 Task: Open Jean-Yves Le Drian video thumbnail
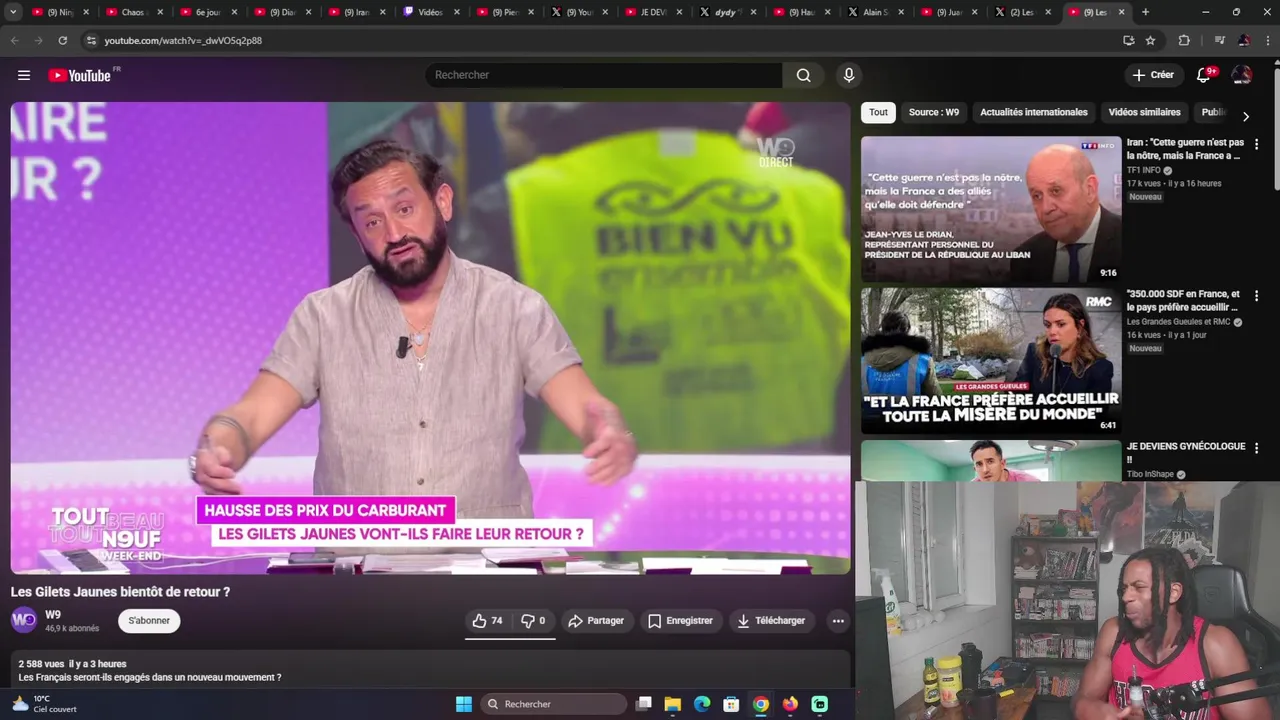point(991,209)
